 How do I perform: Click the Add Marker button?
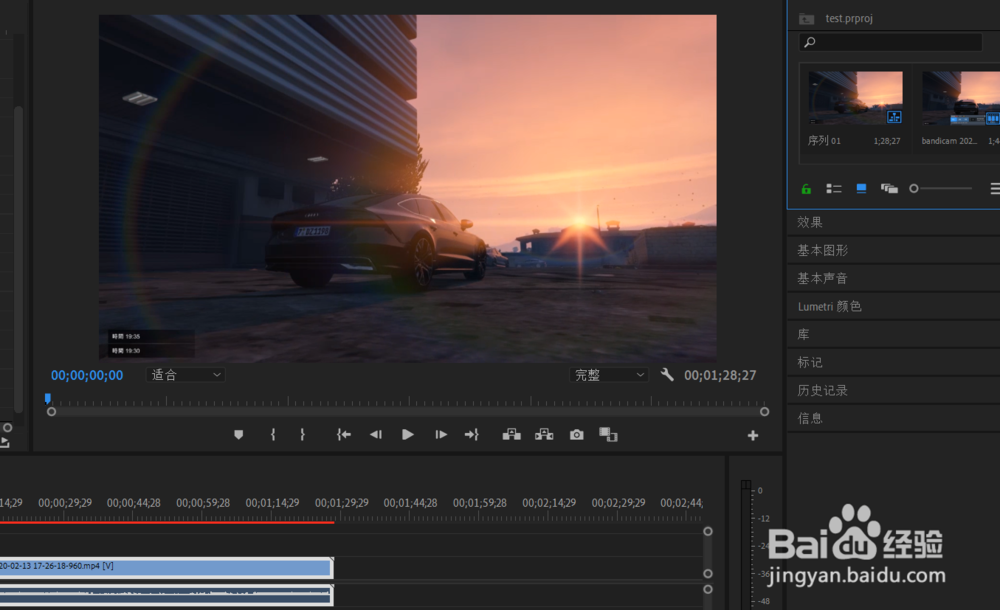239,435
